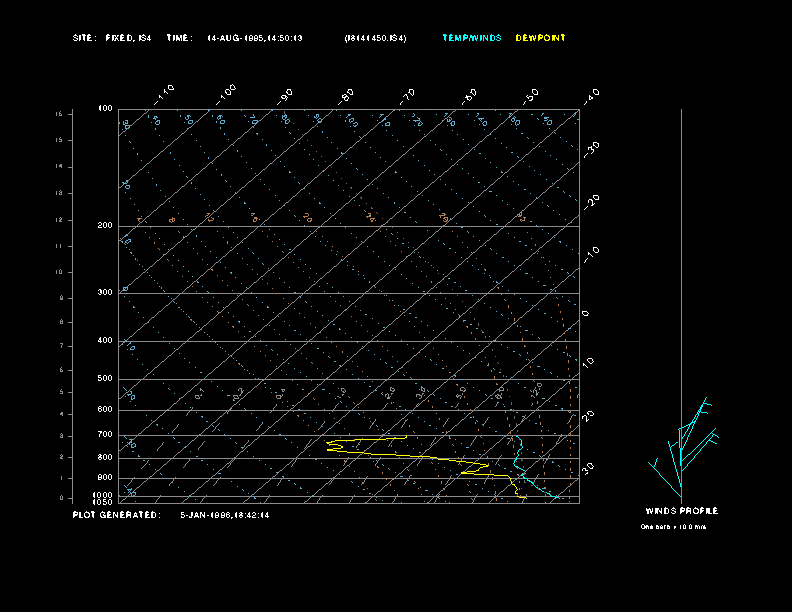792x612 pixels.
Task: Click the -80 temperature label at top
Action: (347, 95)
